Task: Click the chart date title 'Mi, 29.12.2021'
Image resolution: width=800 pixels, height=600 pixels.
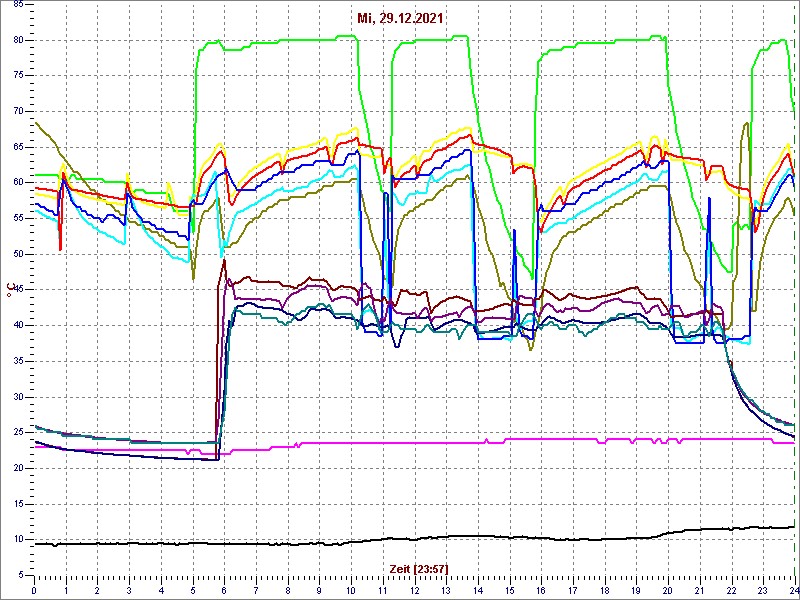Action: click(x=399, y=18)
